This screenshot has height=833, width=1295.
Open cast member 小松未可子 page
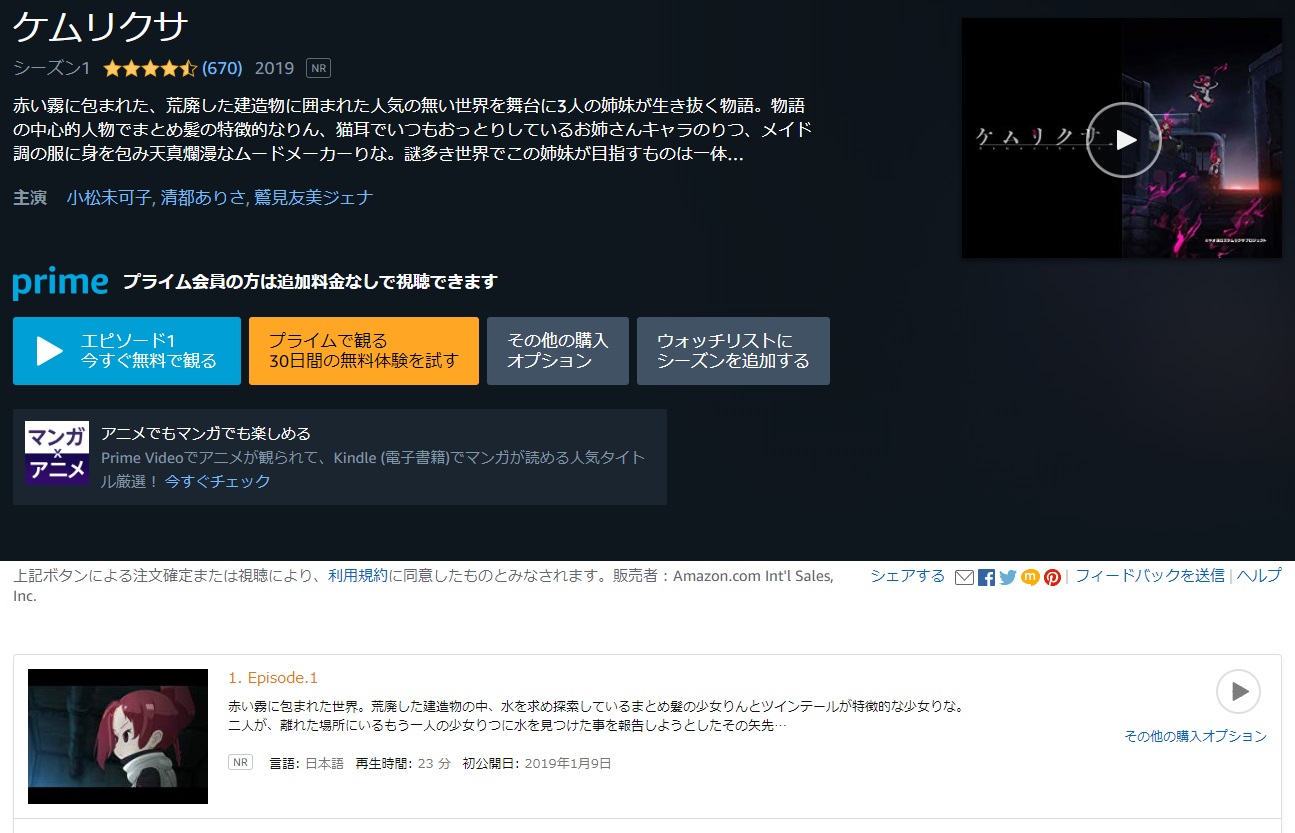pyautogui.click(x=108, y=197)
